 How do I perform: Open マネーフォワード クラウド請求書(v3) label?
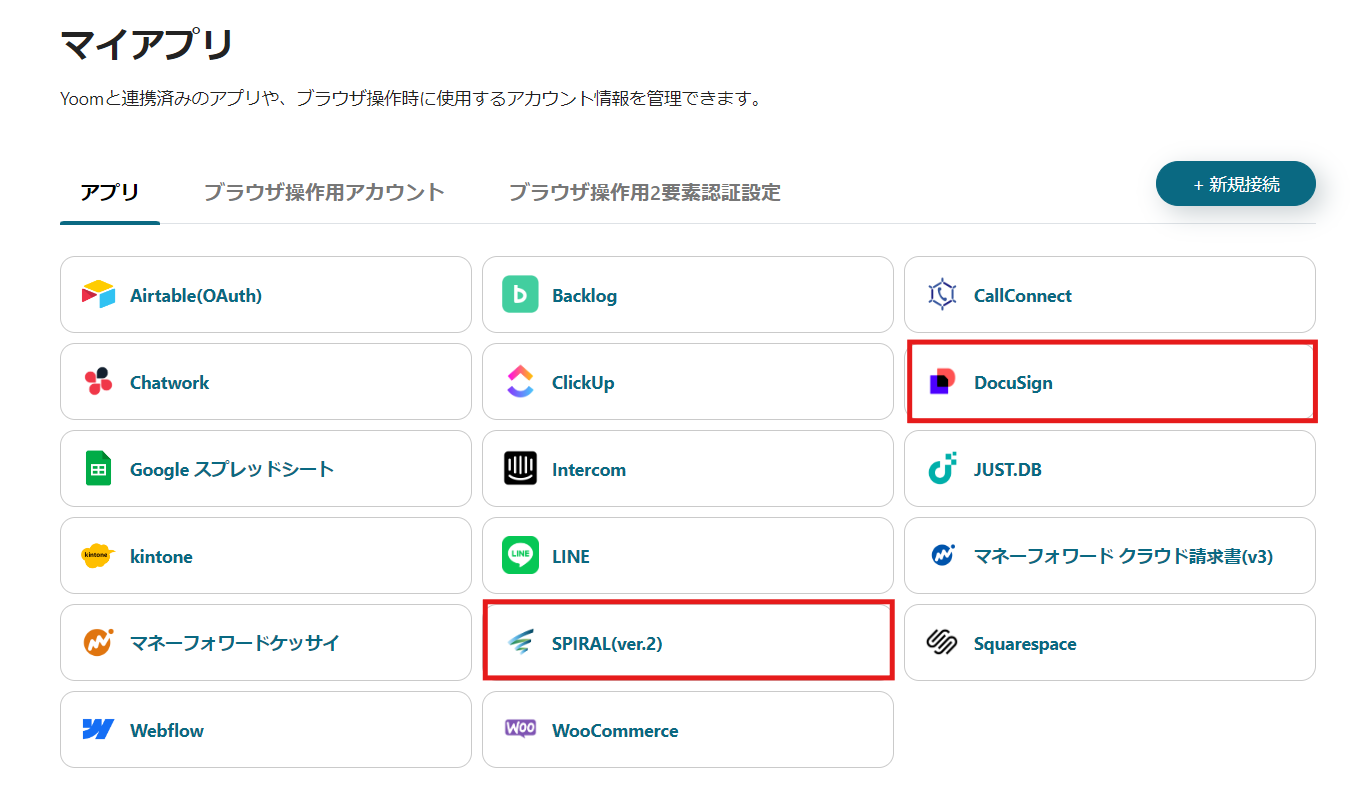pyautogui.click(x=1123, y=557)
